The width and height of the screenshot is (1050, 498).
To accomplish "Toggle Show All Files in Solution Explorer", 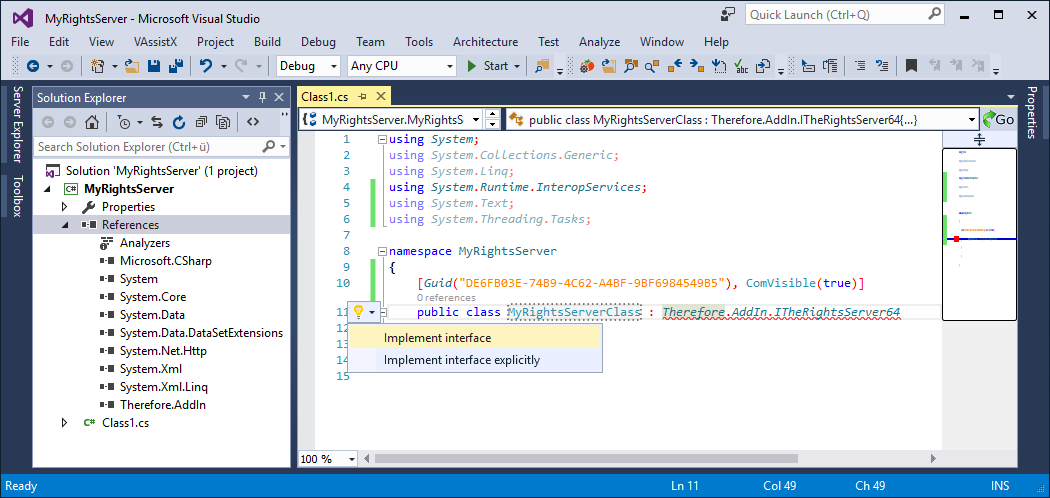I will [x=223, y=122].
